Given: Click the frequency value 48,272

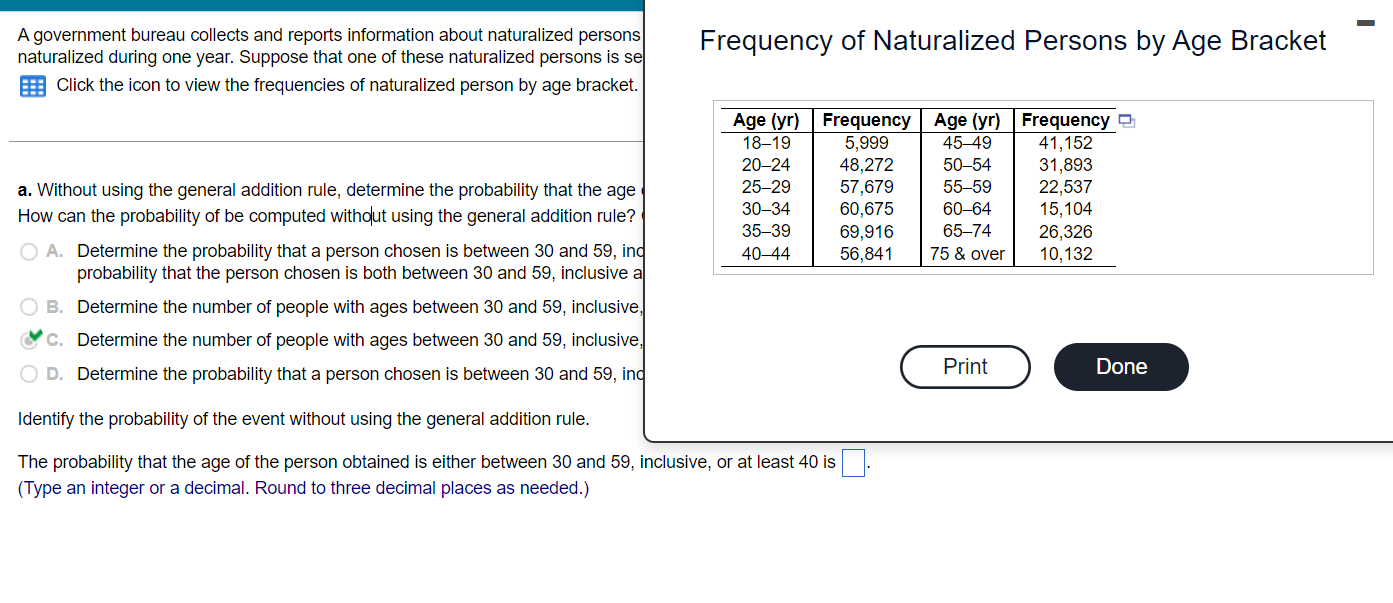Looking at the screenshot, I should click(x=866, y=165).
